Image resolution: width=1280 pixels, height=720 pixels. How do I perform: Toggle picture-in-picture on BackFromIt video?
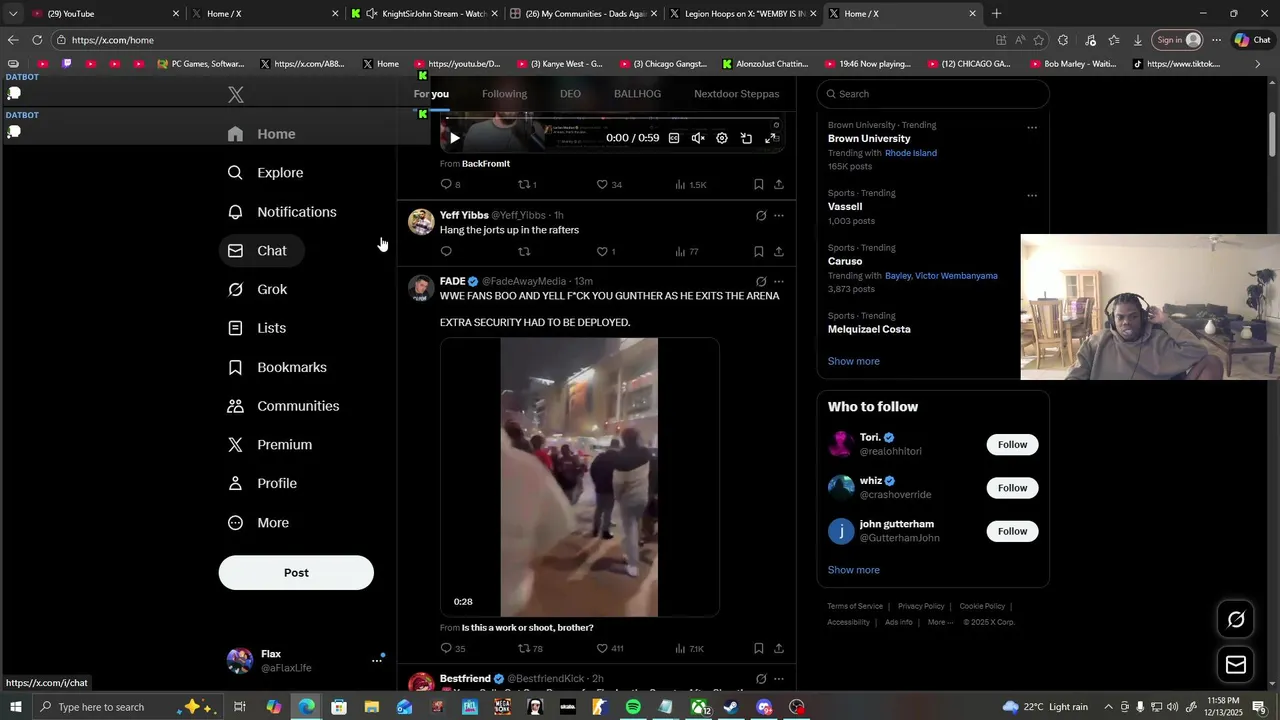pyautogui.click(x=746, y=138)
